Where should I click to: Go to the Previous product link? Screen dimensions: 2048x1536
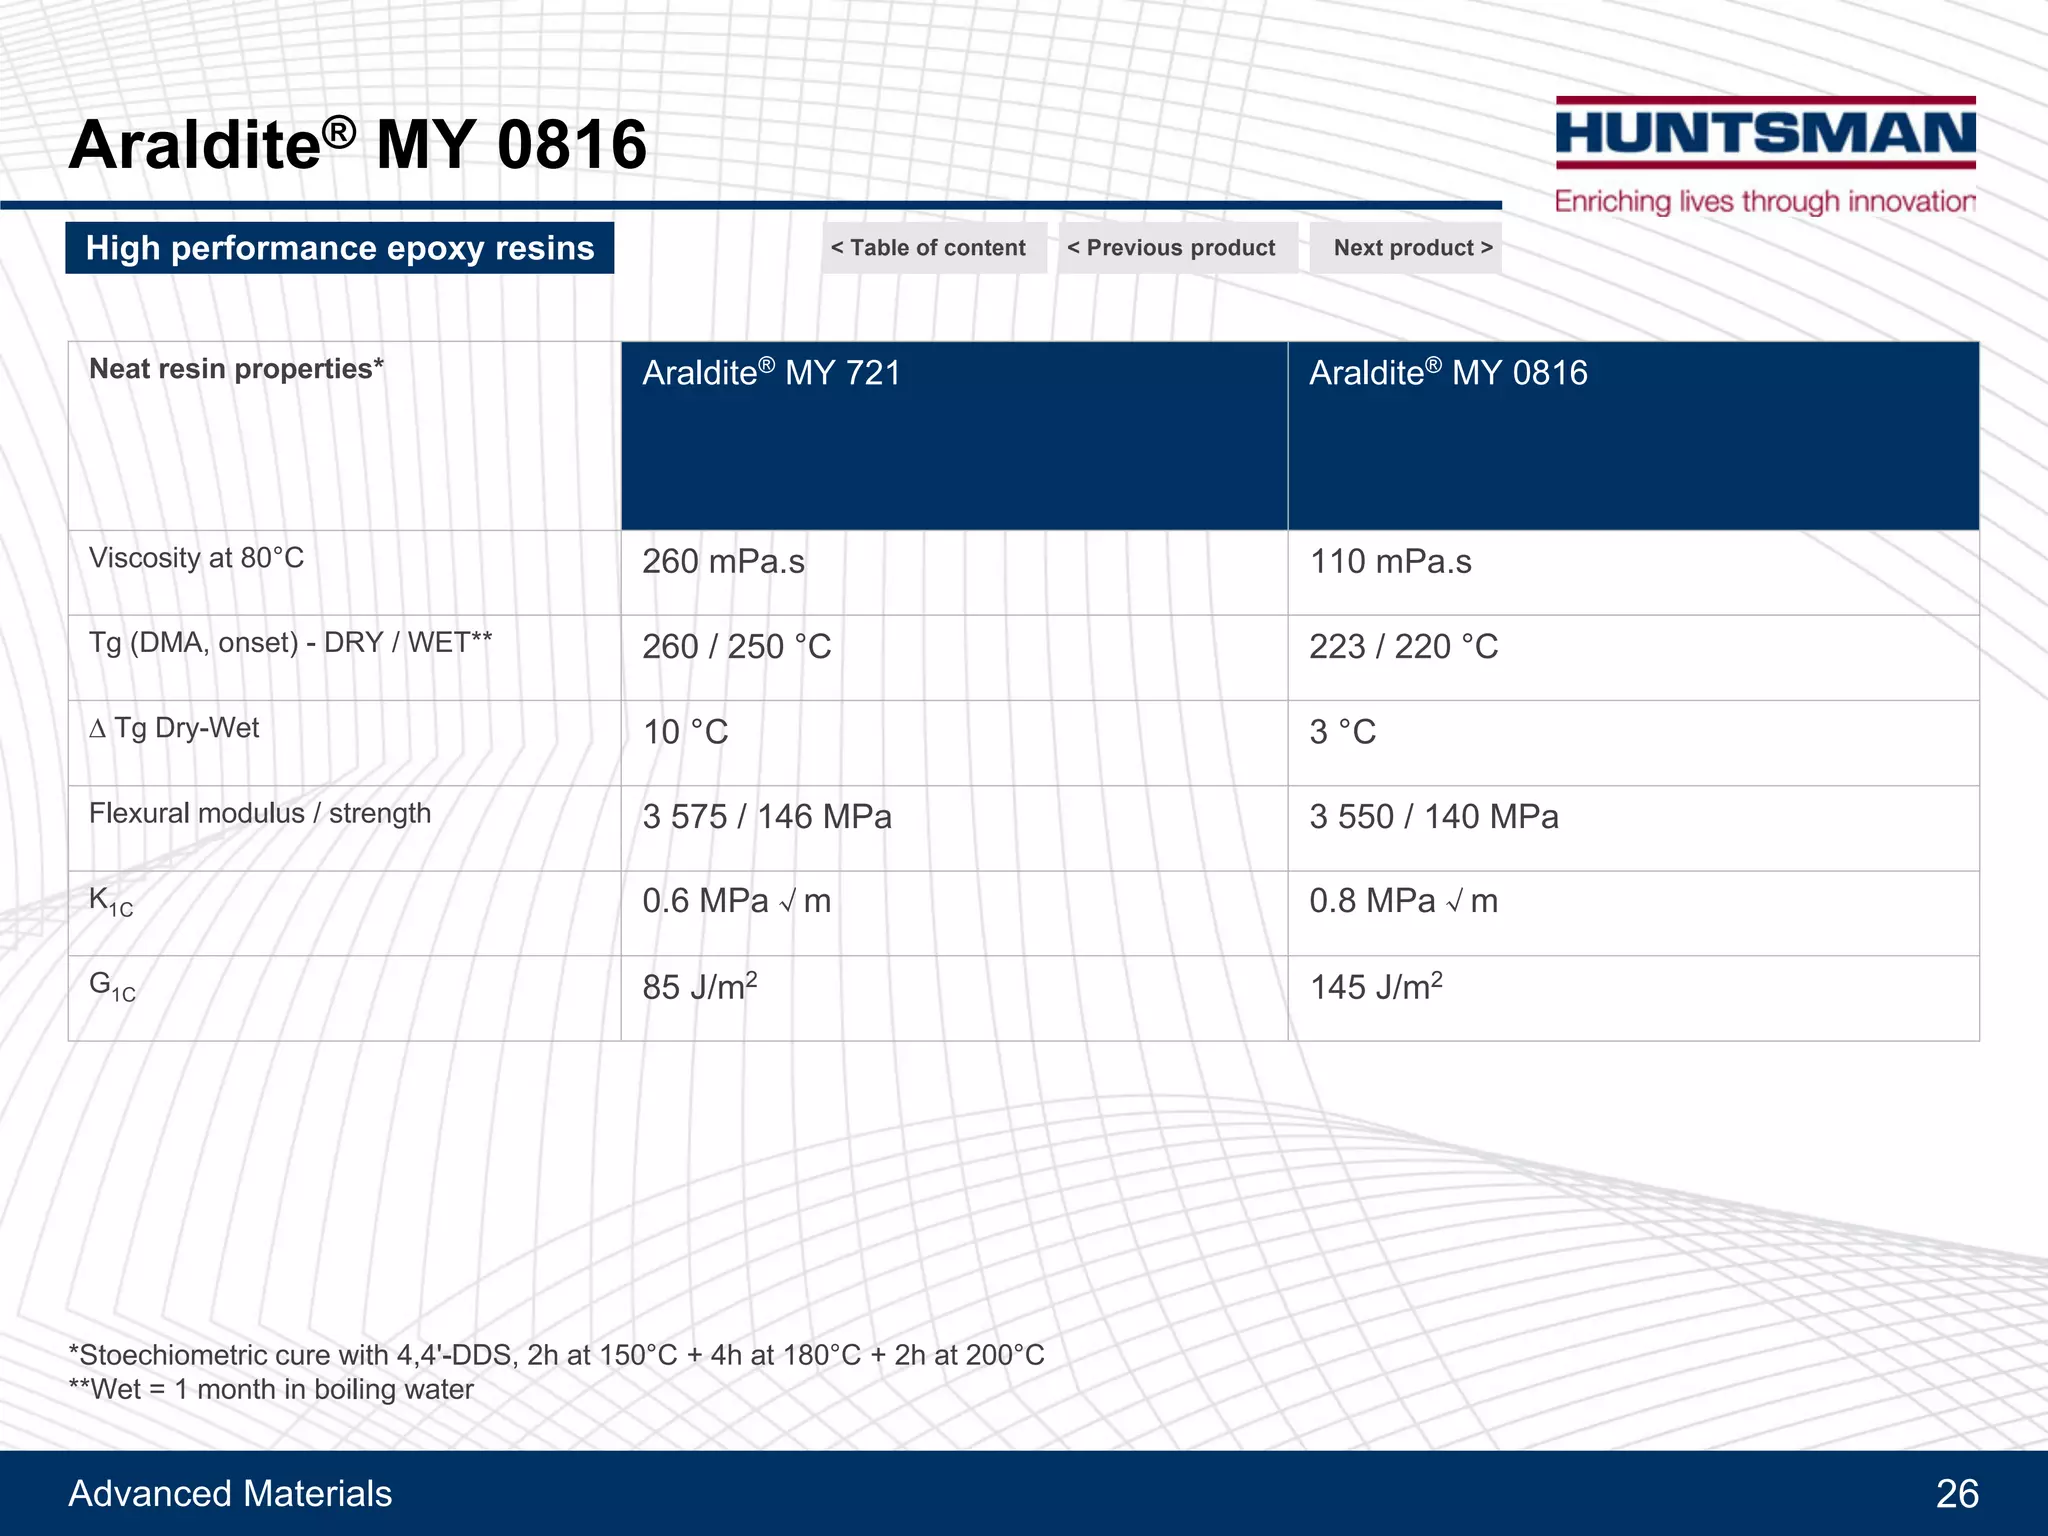click(x=1177, y=248)
